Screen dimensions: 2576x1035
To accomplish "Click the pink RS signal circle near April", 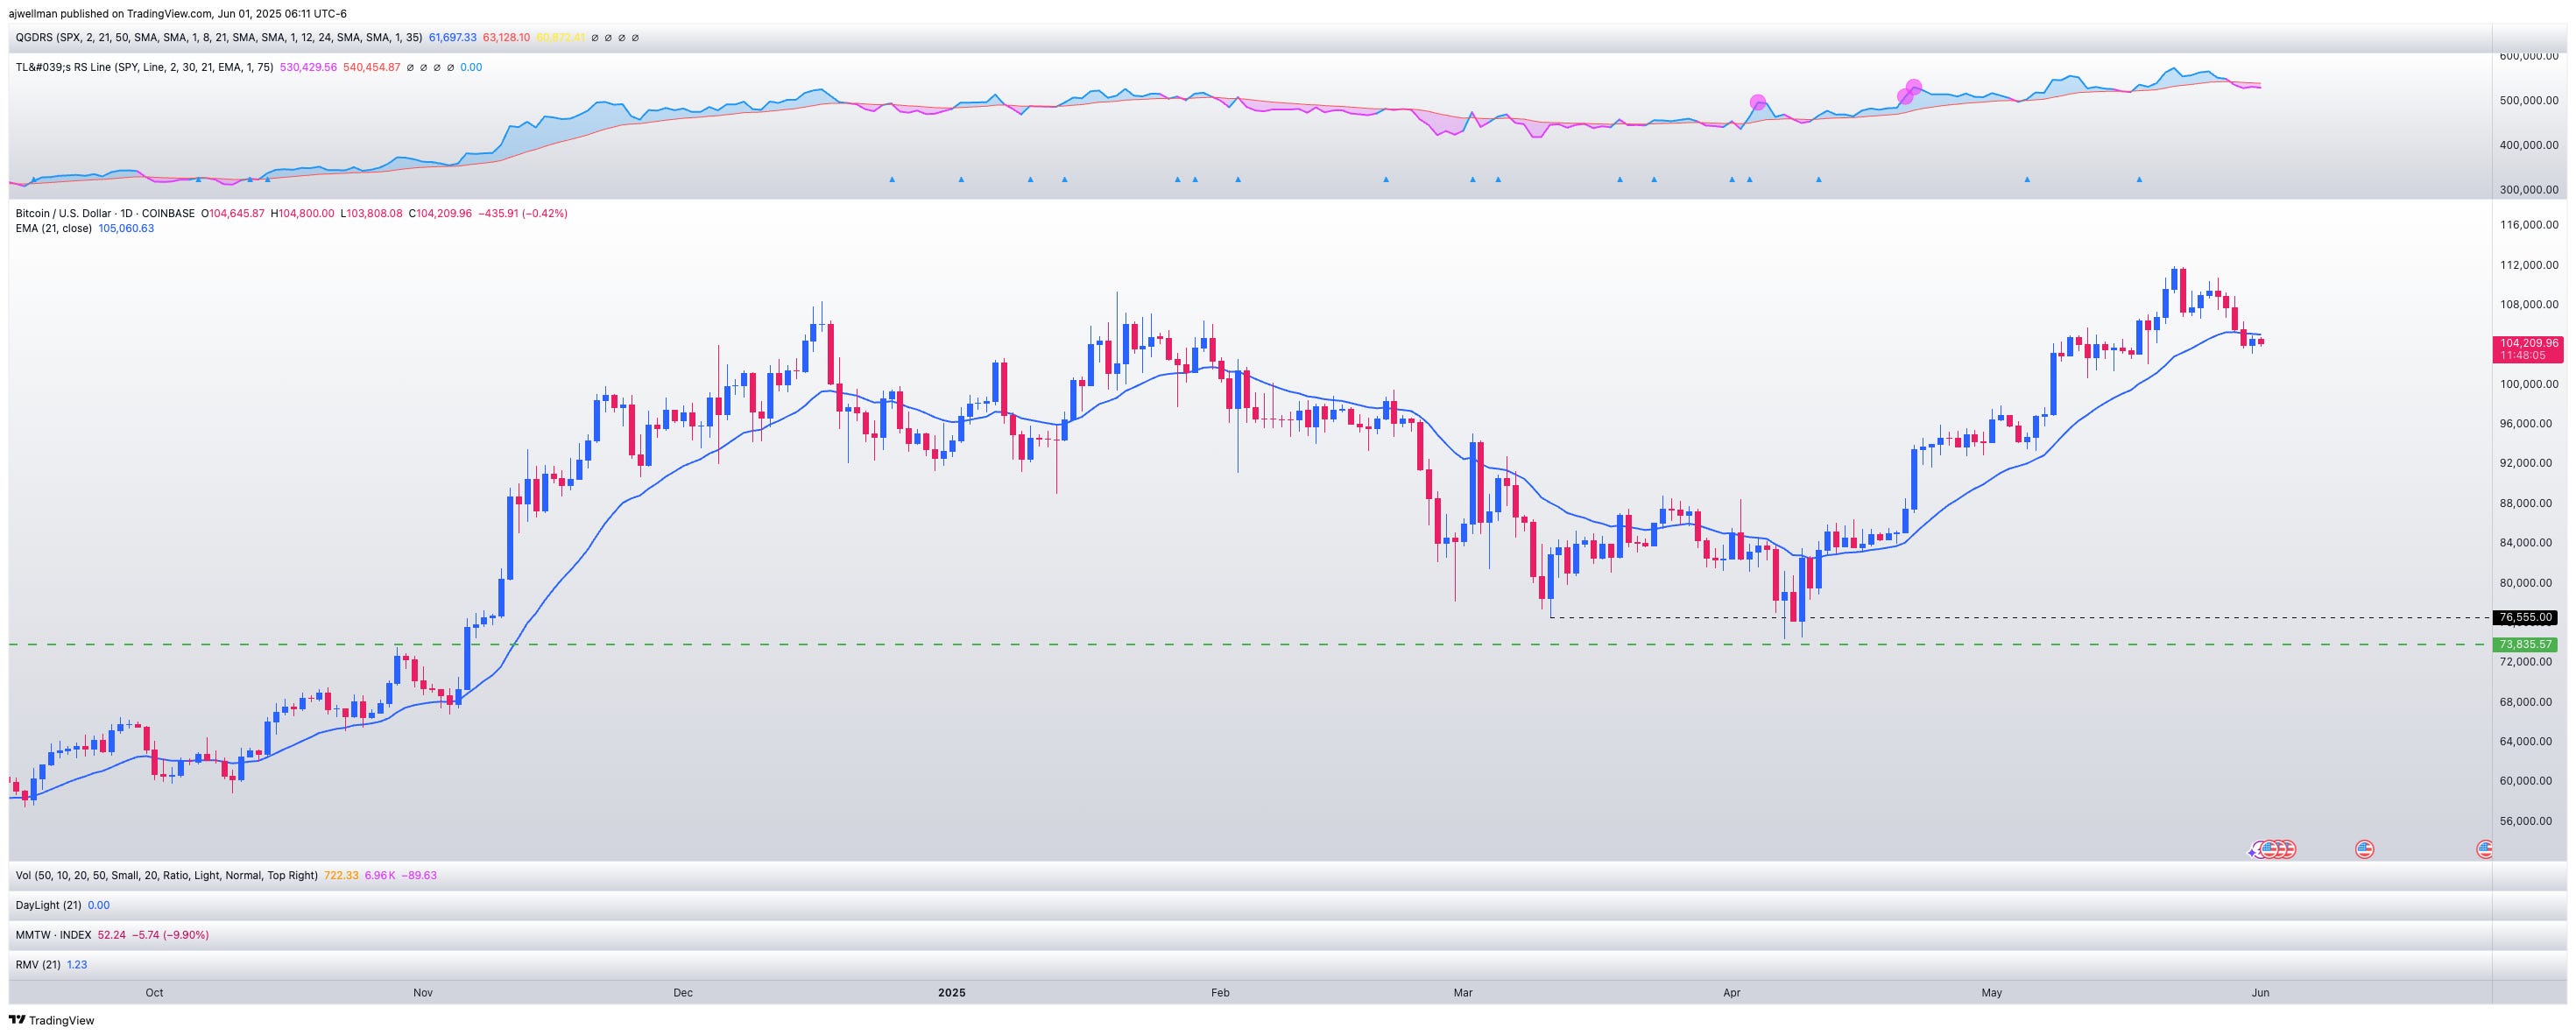I will 1757,102.
